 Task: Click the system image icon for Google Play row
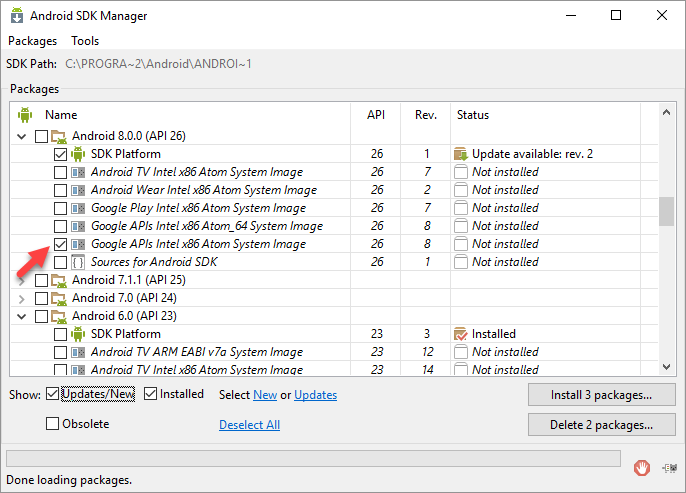[78, 208]
